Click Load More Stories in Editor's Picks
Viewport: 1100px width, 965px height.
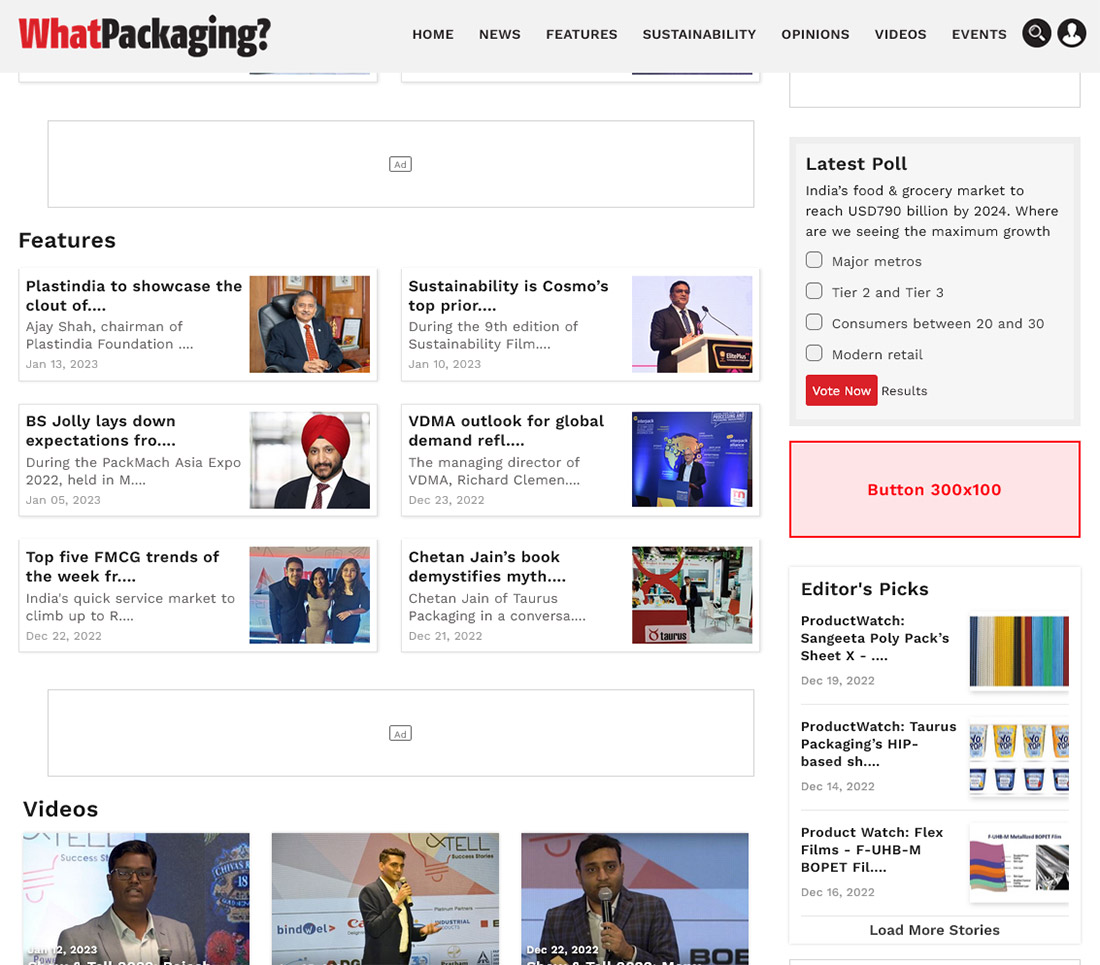pos(934,930)
